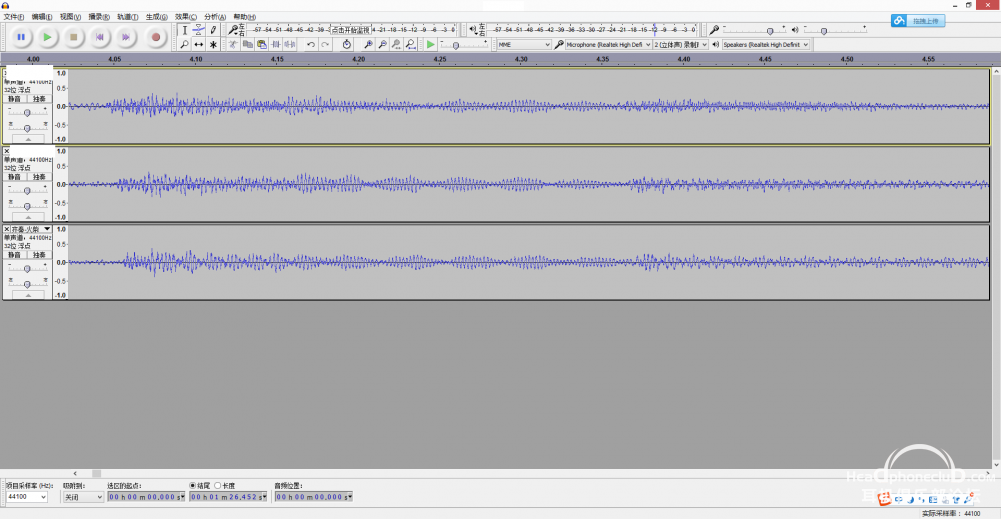1001x519 pixels.
Task: Click the Cut scissors icon
Action: [233, 45]
